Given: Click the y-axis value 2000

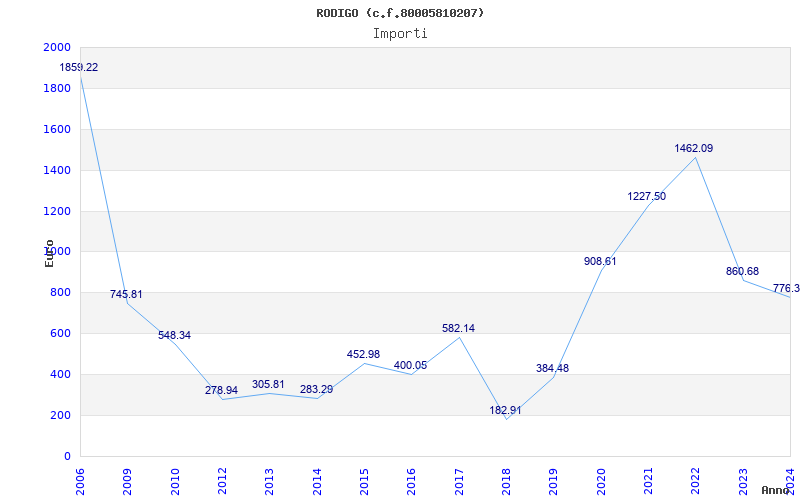Looking at the screenshot, I should 57,47.
